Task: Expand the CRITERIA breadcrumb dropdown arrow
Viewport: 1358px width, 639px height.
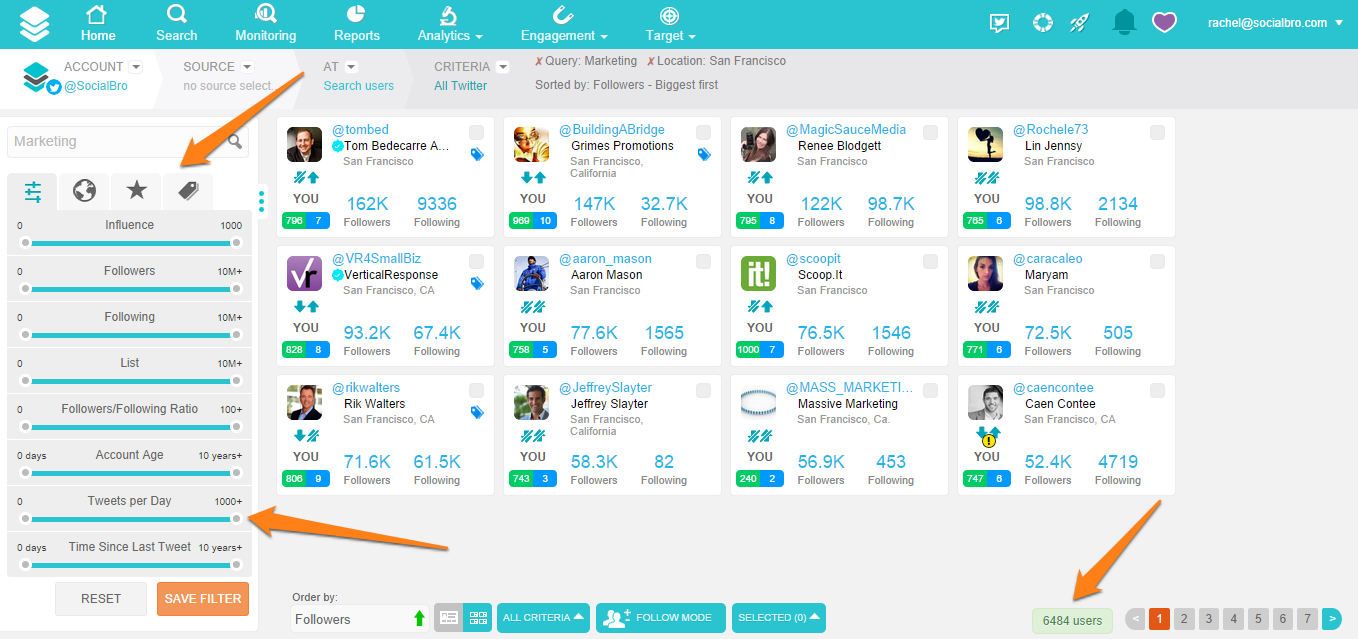Action: coord(502,67)
